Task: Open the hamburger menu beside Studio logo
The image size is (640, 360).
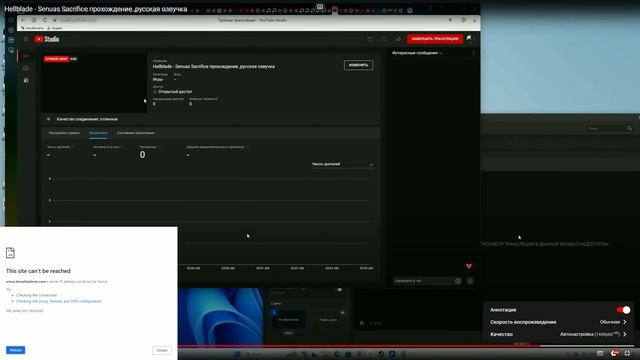Action: click(26, 39)
